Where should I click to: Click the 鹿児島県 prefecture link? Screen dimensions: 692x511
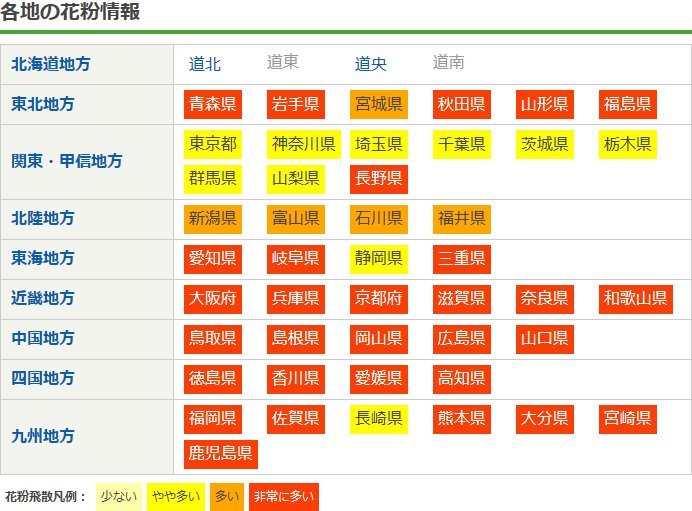221,453
